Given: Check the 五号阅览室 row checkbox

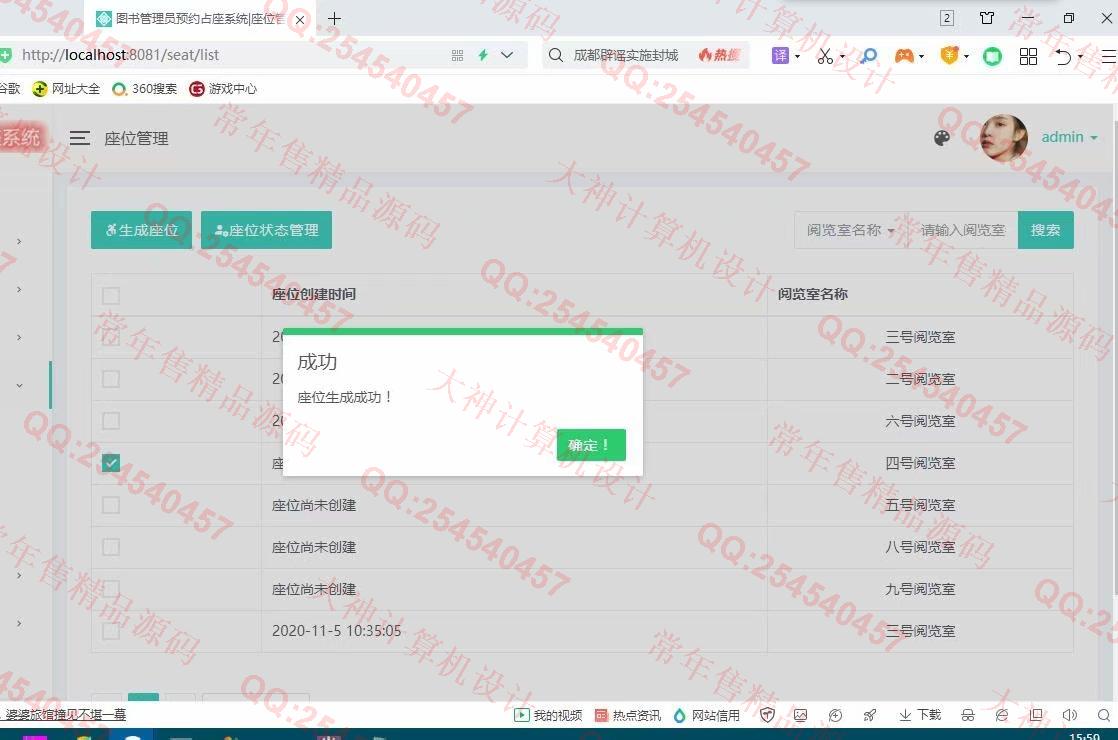Looking at the screenshot, I should click(111, 505).
